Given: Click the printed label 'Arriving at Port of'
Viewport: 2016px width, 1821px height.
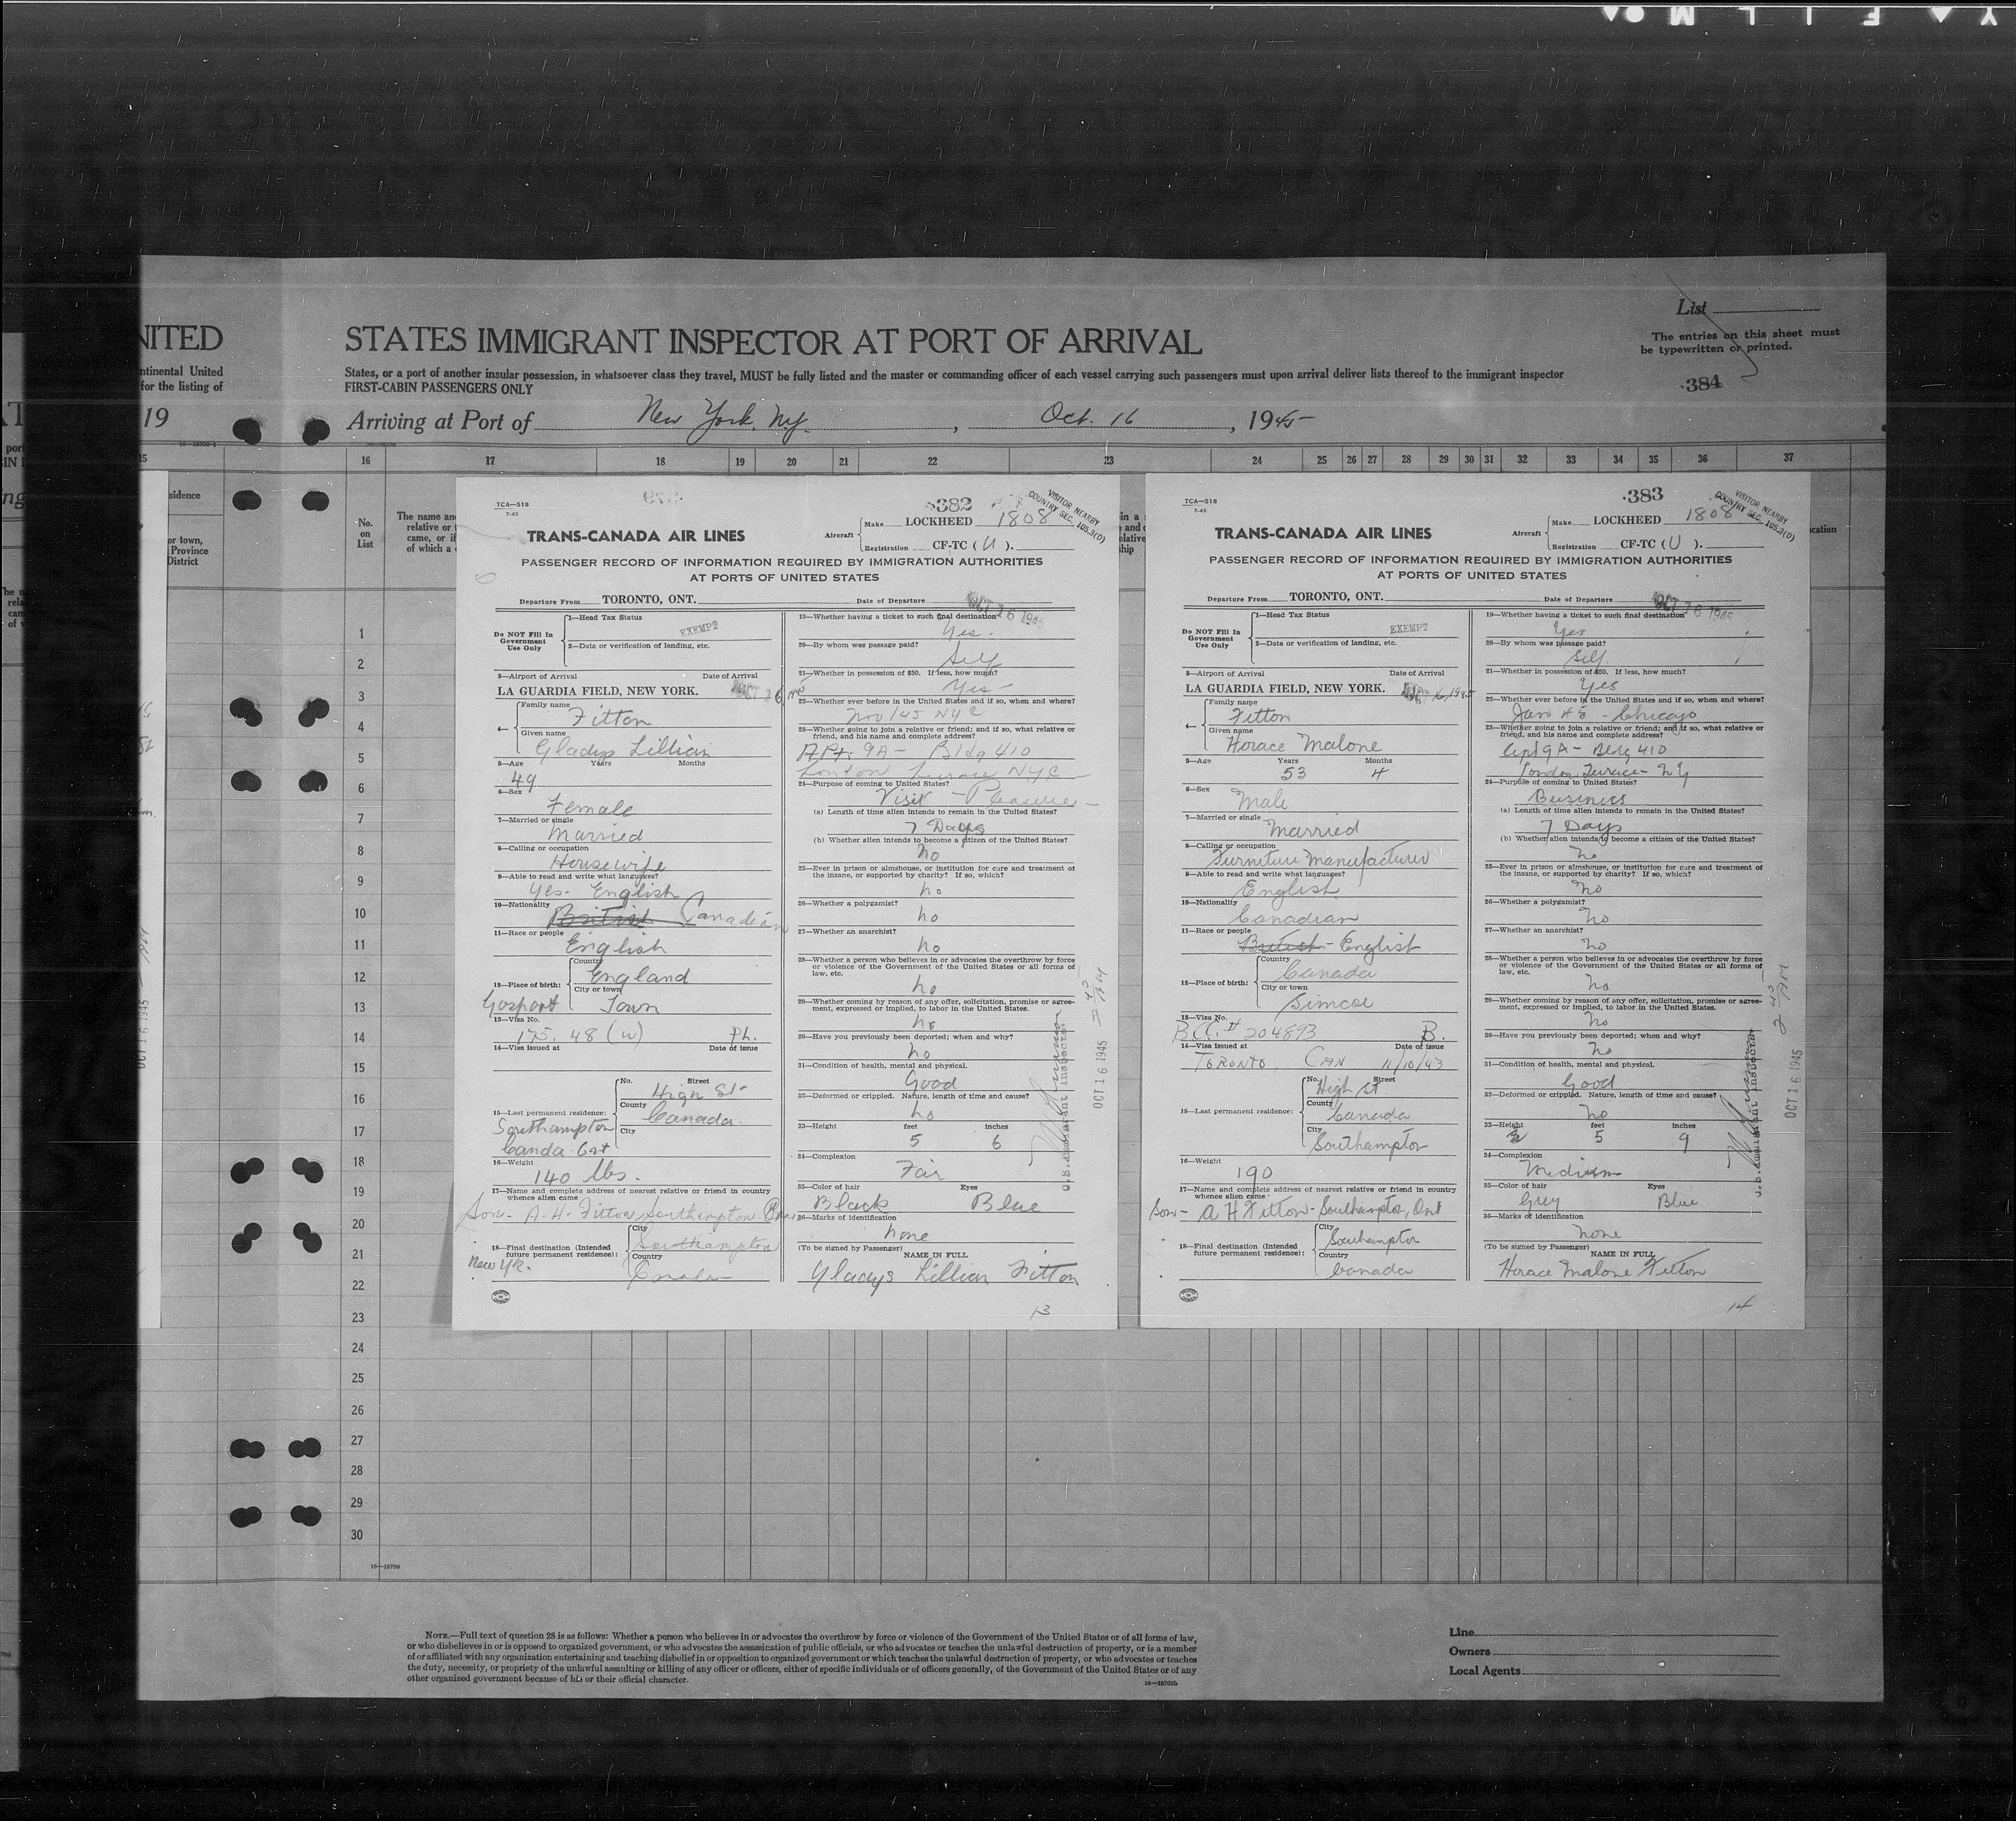Looking at the screenshot, I should pyautogui.click(x=439, y=422).
